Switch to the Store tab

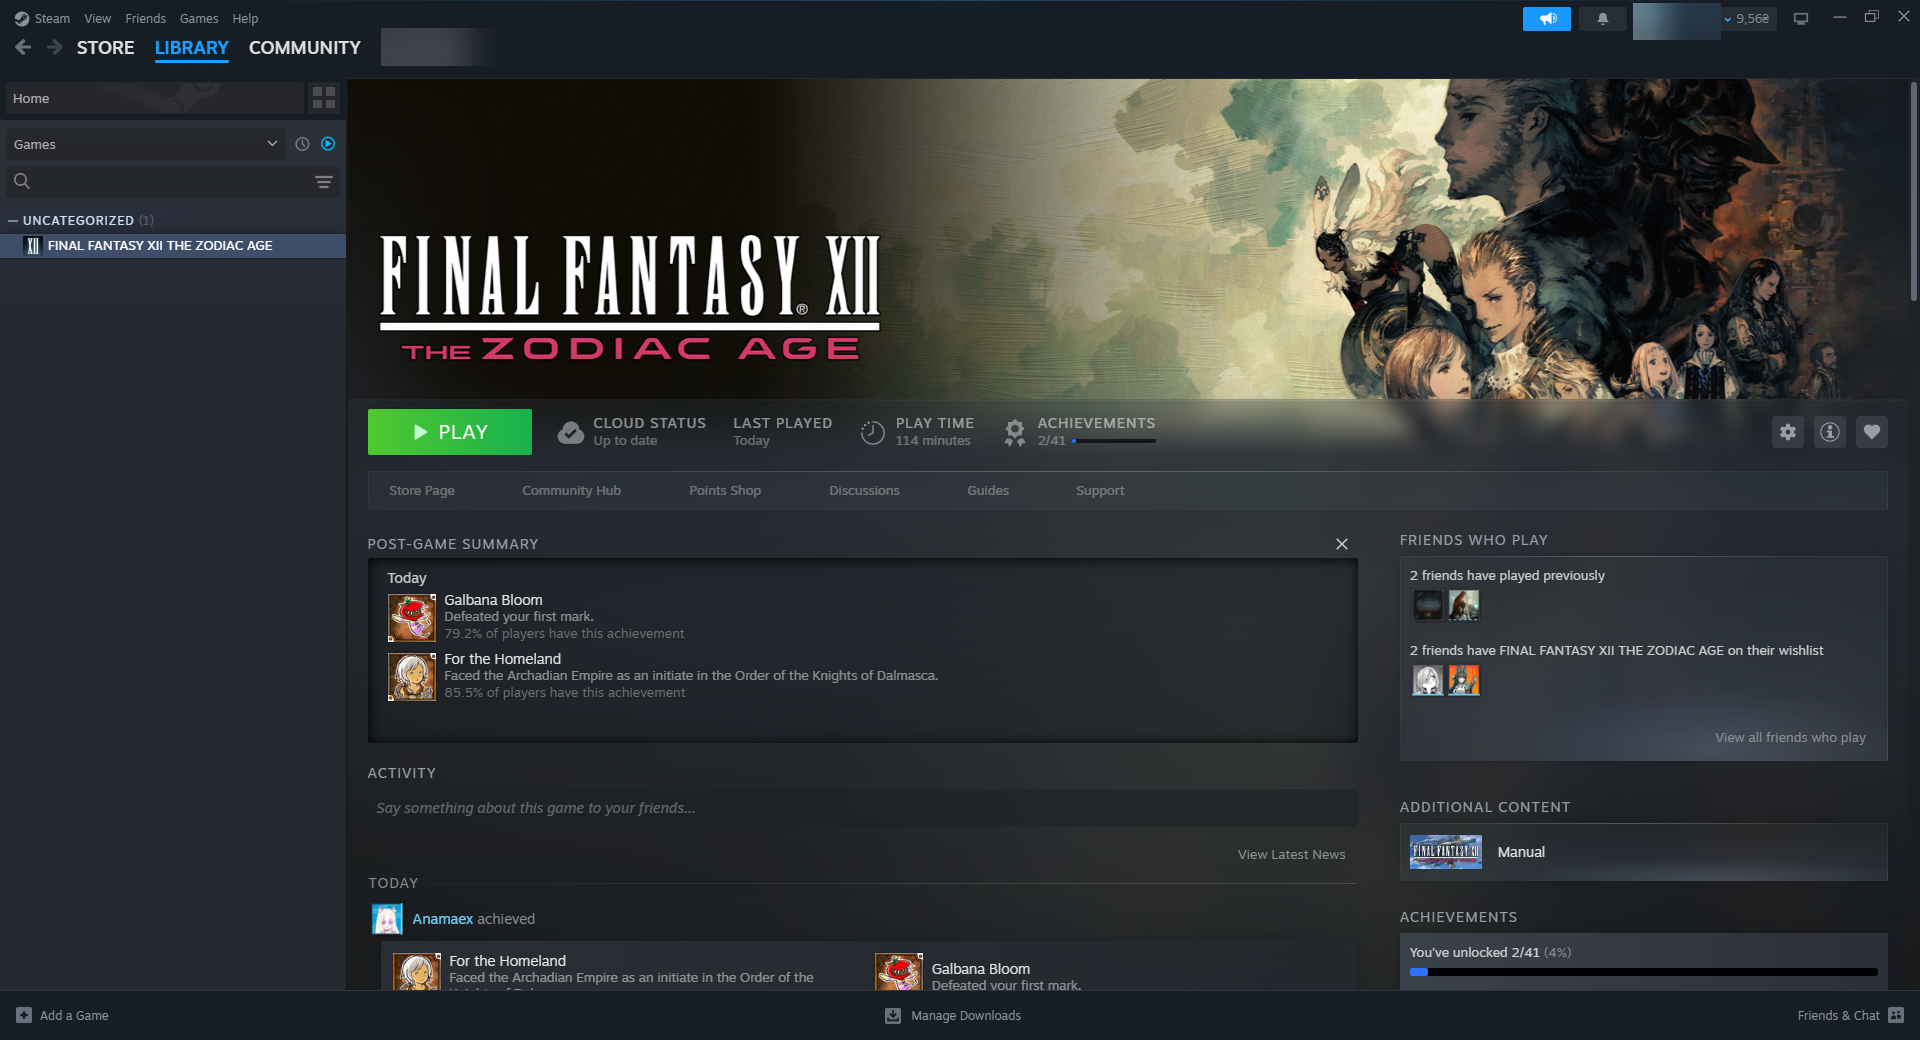[x=106, y=48]
